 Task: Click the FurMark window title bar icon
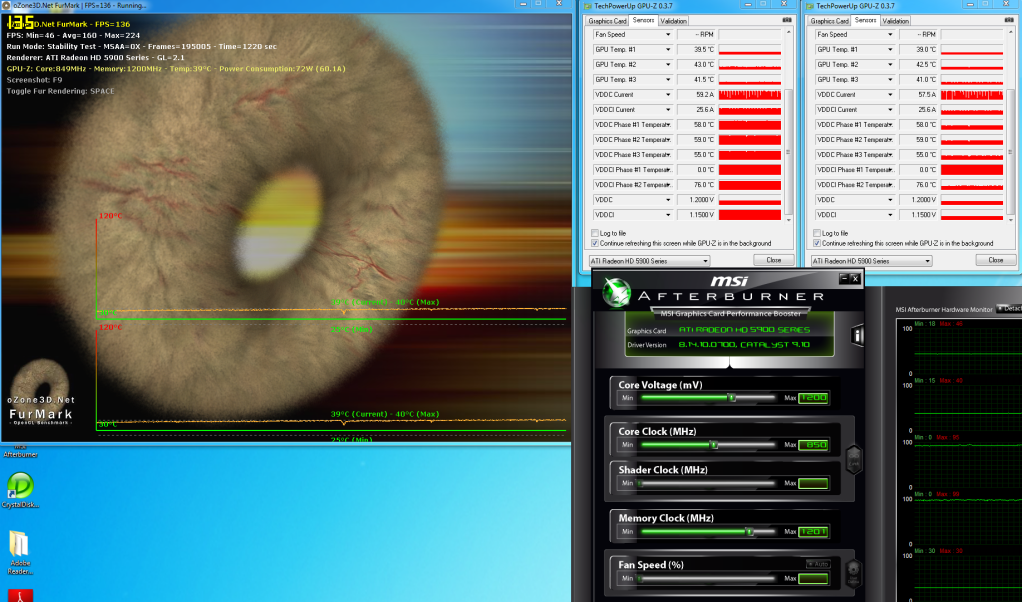tap(7, 5)
